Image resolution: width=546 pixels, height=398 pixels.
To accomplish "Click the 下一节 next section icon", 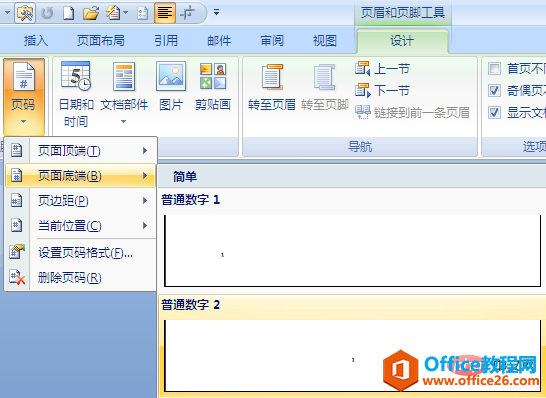I will [362, 90].
